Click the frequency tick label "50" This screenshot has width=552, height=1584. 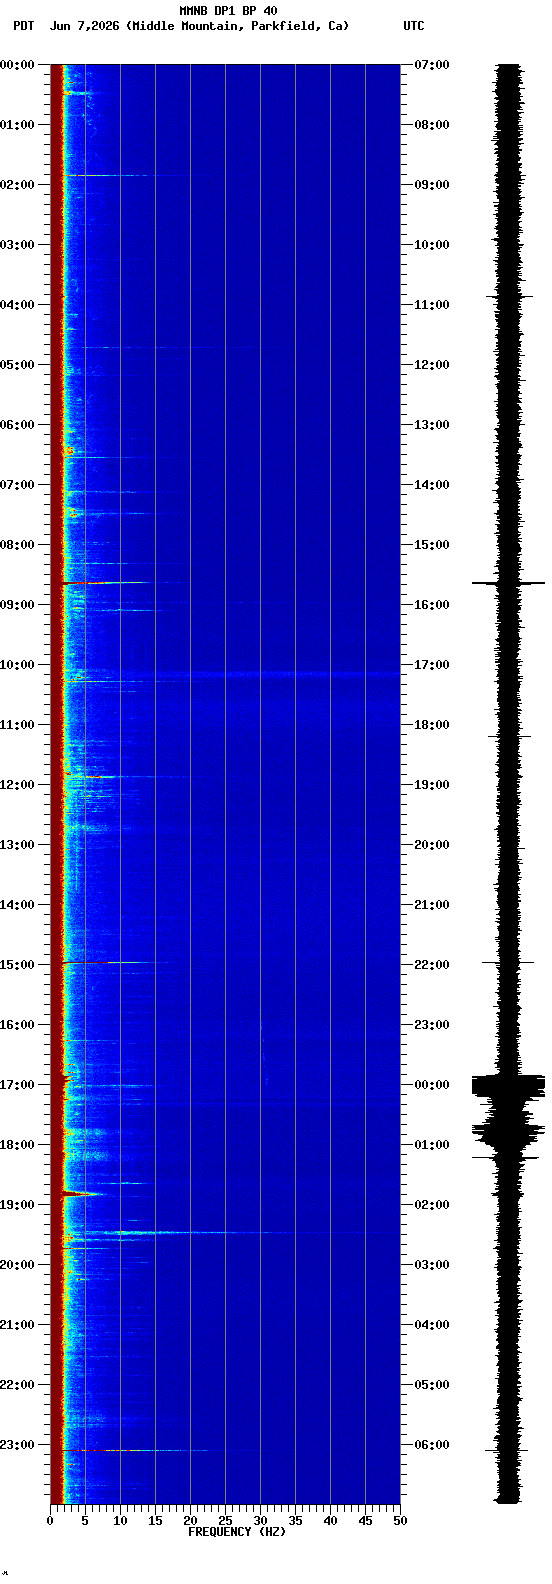pos(400,1521)
